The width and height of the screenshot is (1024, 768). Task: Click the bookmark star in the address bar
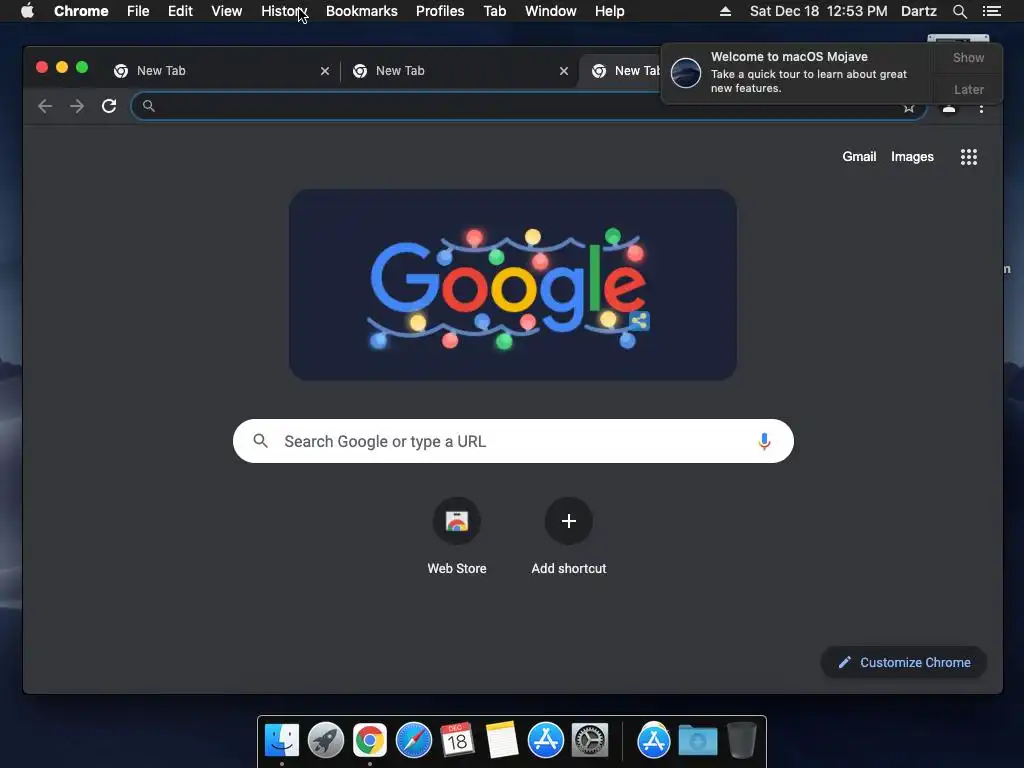point(908,108)
